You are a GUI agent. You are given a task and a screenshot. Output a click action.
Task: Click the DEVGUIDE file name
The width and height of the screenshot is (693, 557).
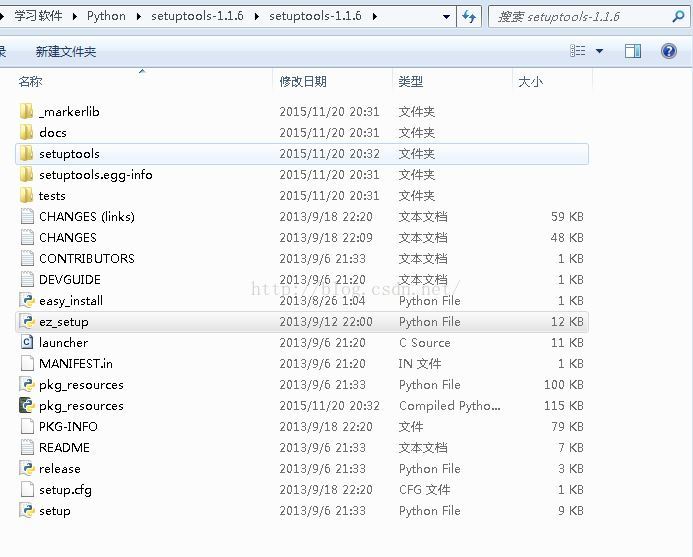70,279
